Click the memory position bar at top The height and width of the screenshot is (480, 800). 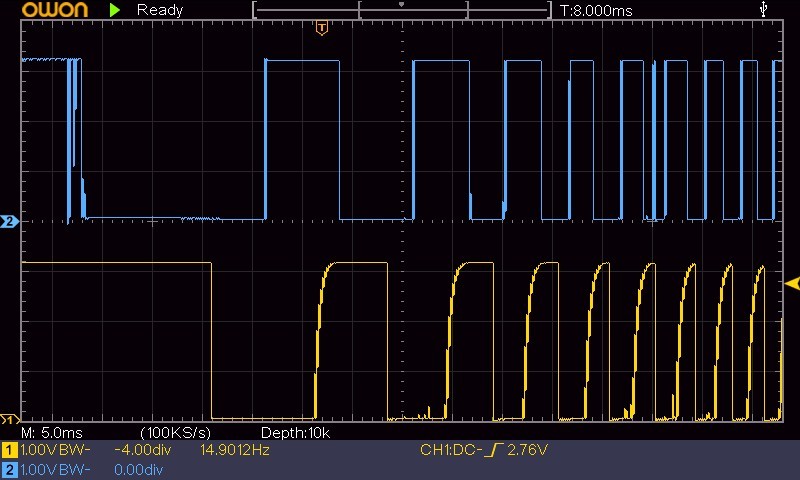click(x=402, y=10)
